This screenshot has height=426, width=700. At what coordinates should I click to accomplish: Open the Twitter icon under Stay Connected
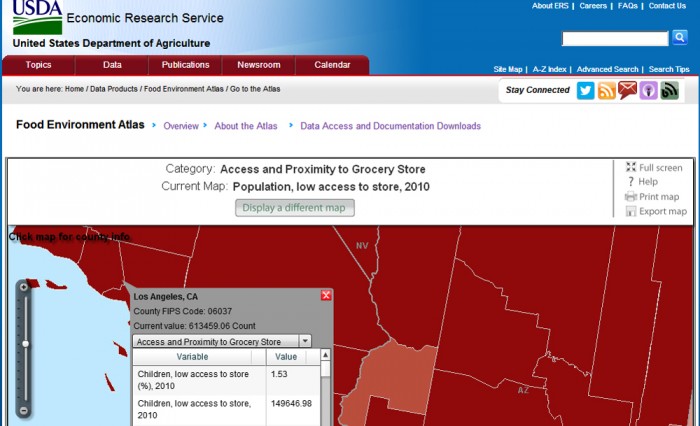(585, 91)
